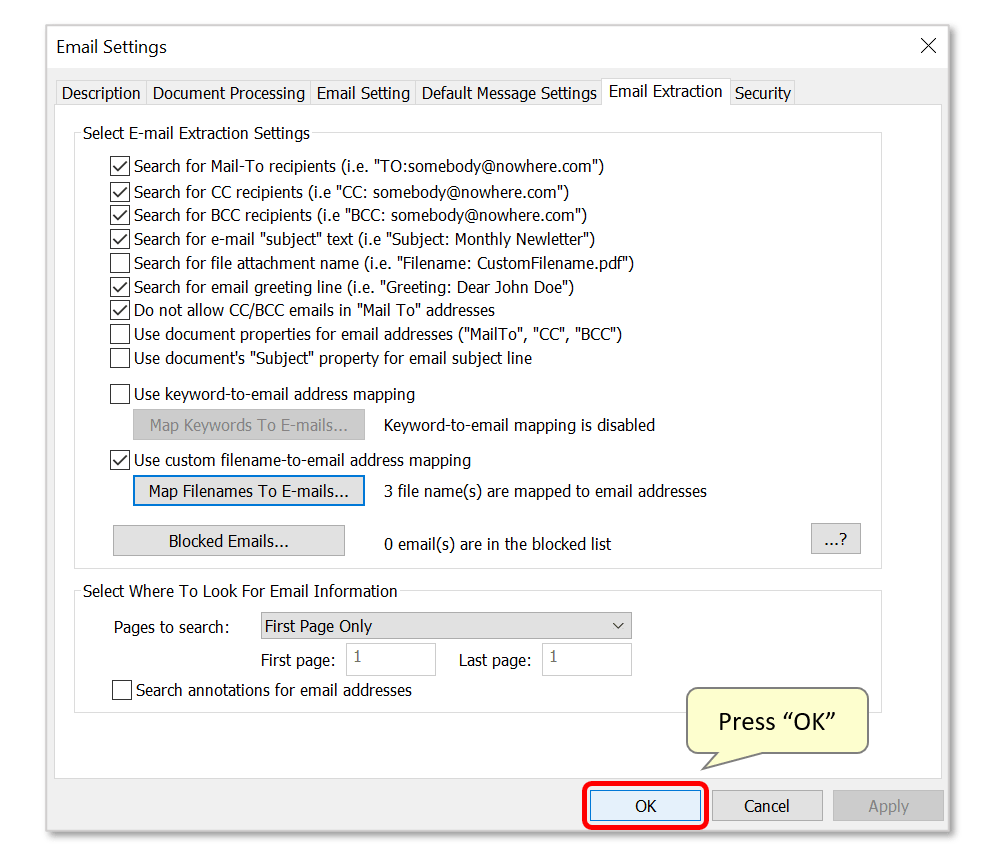Open Map Keywords To E-mails dialog
The image size is (997, 859).
[x=249, y=425]
